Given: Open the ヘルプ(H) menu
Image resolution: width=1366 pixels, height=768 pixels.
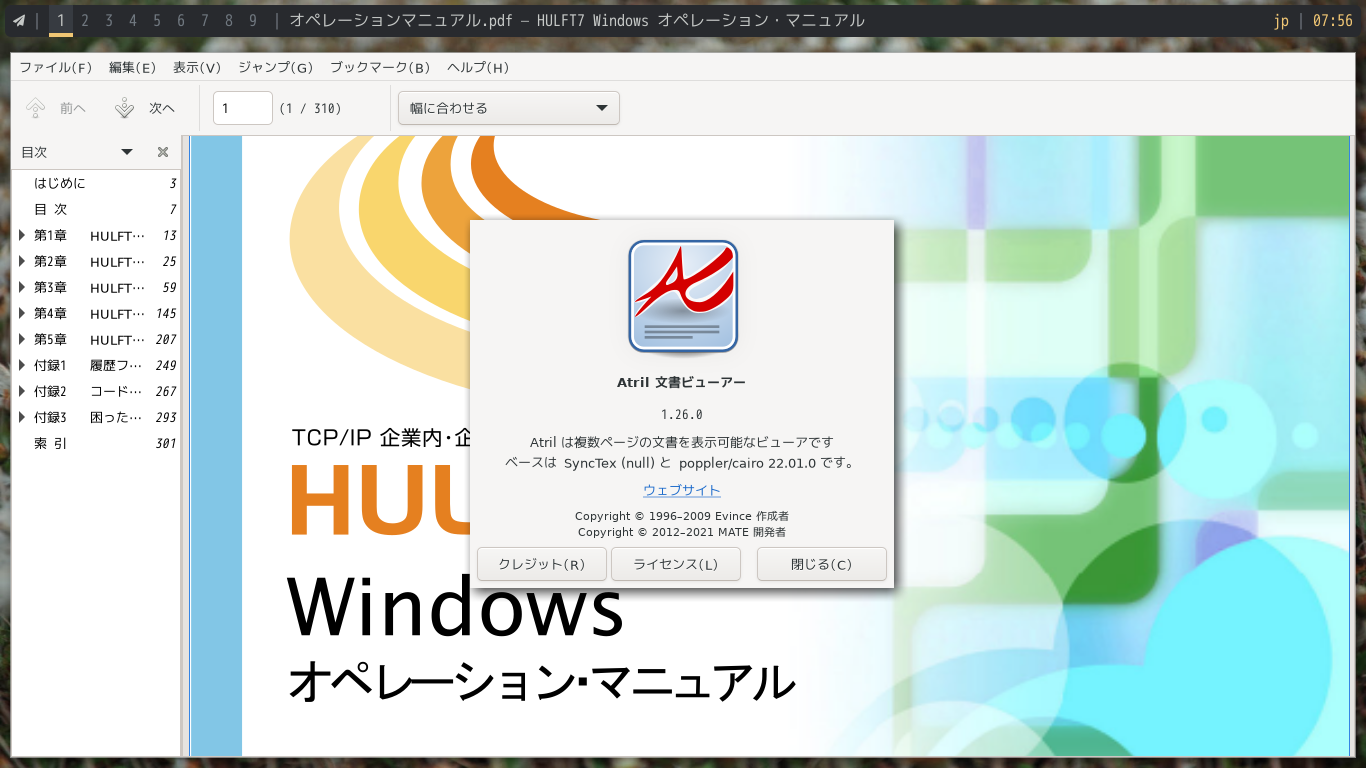Looking at the screenshot, I should (x=478, y=67).
